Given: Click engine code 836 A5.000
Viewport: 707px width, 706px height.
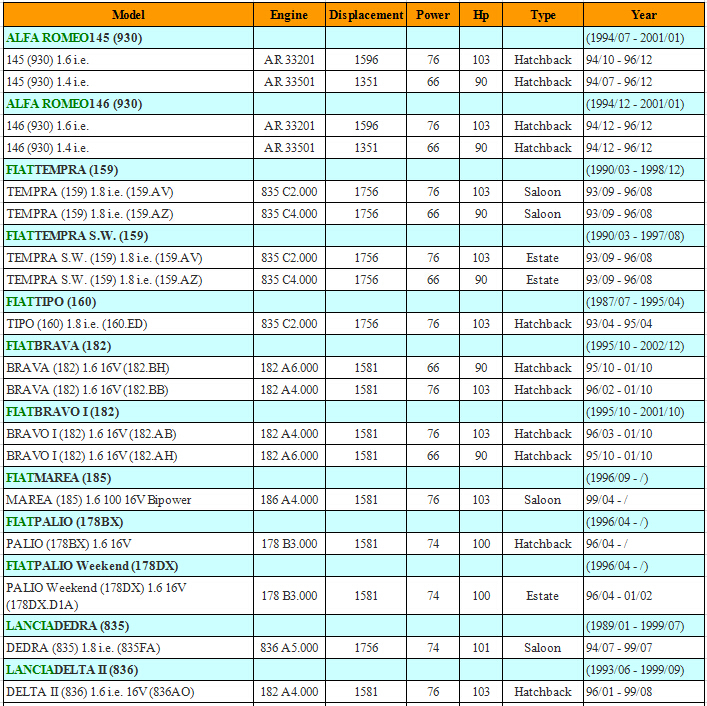Looking at the screenshot, I should click(x=289, y=648).
